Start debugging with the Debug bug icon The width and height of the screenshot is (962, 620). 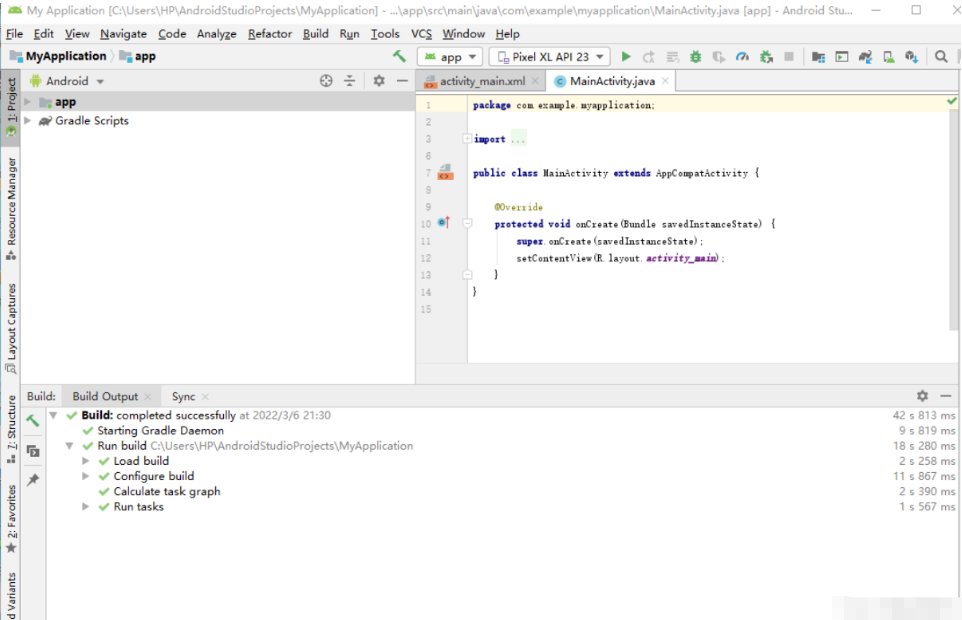click(x=695, y=57)
